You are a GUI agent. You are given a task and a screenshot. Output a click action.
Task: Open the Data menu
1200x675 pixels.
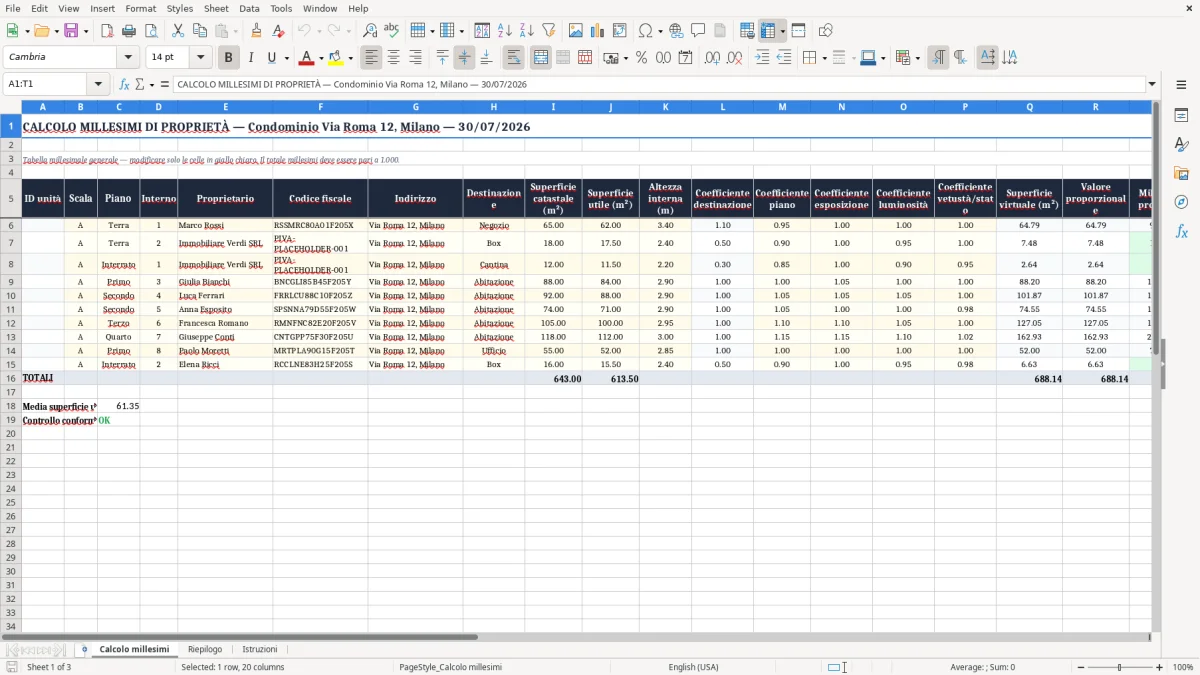tap(249, 8)
